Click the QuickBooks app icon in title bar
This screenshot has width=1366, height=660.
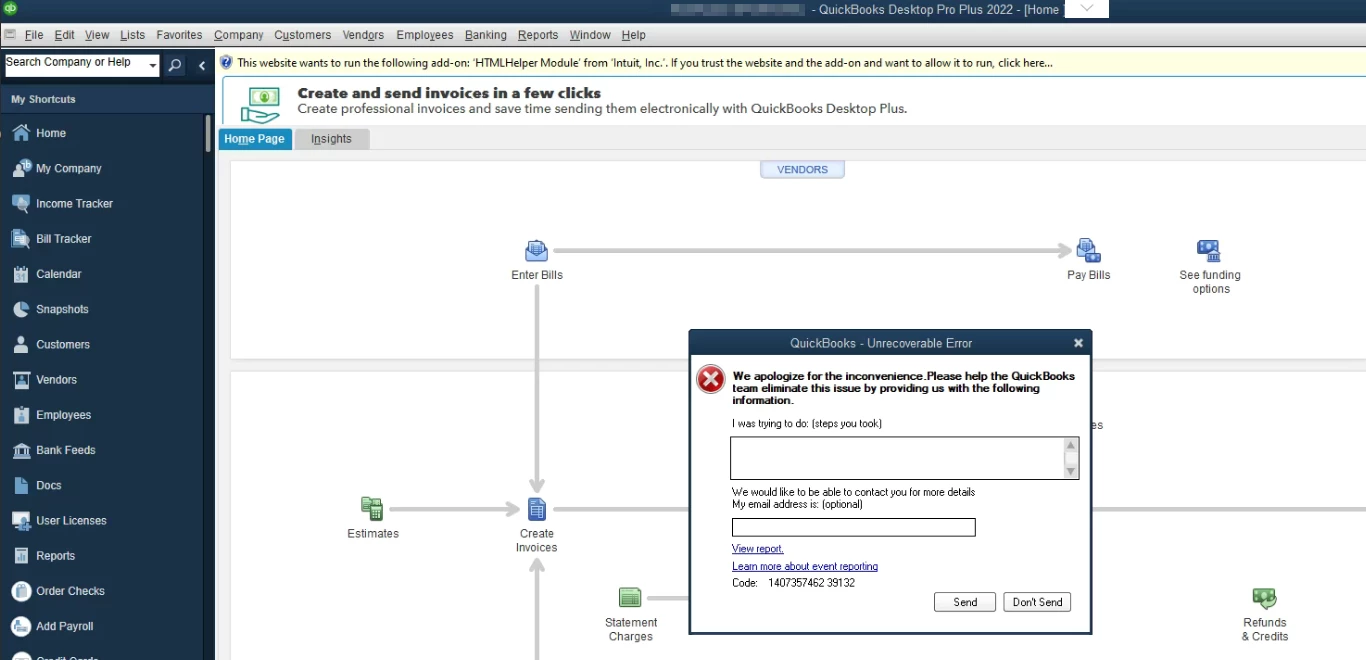tap(10, 9)
